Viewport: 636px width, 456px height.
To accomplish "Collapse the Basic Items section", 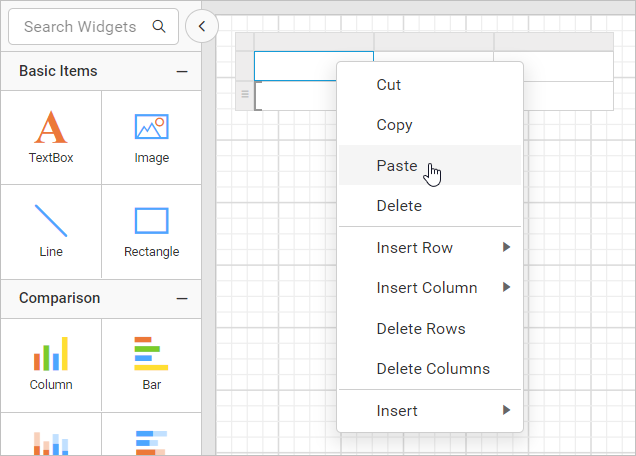I will pyautogui.click(x=182, y=71).
